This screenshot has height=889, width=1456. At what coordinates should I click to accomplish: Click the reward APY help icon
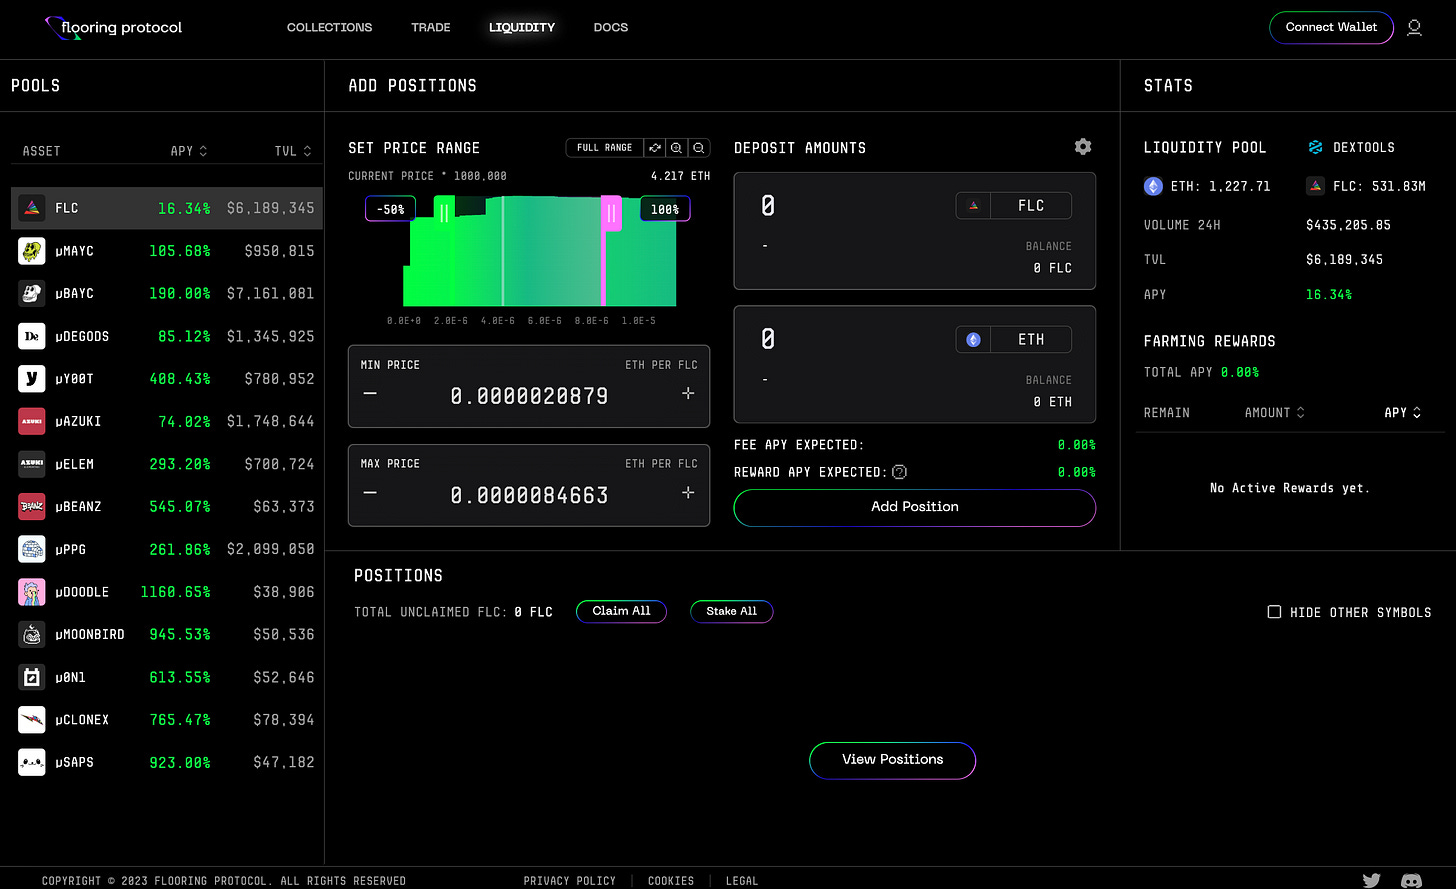pos(899,472)
